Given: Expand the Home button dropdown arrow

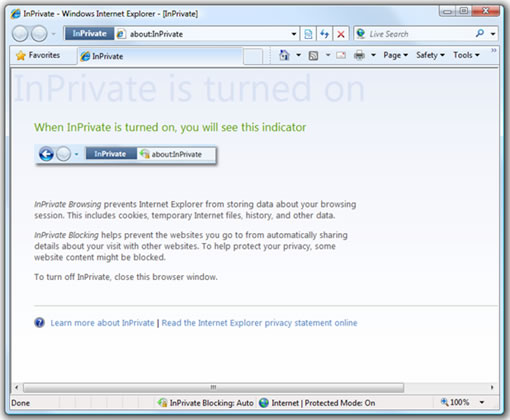Looking at the screenshot, I should 298,55.
